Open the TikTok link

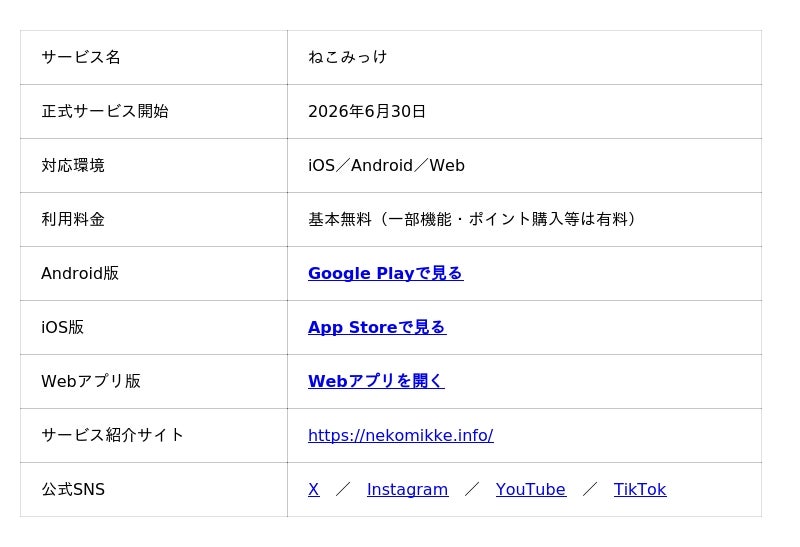pos(640,489)
